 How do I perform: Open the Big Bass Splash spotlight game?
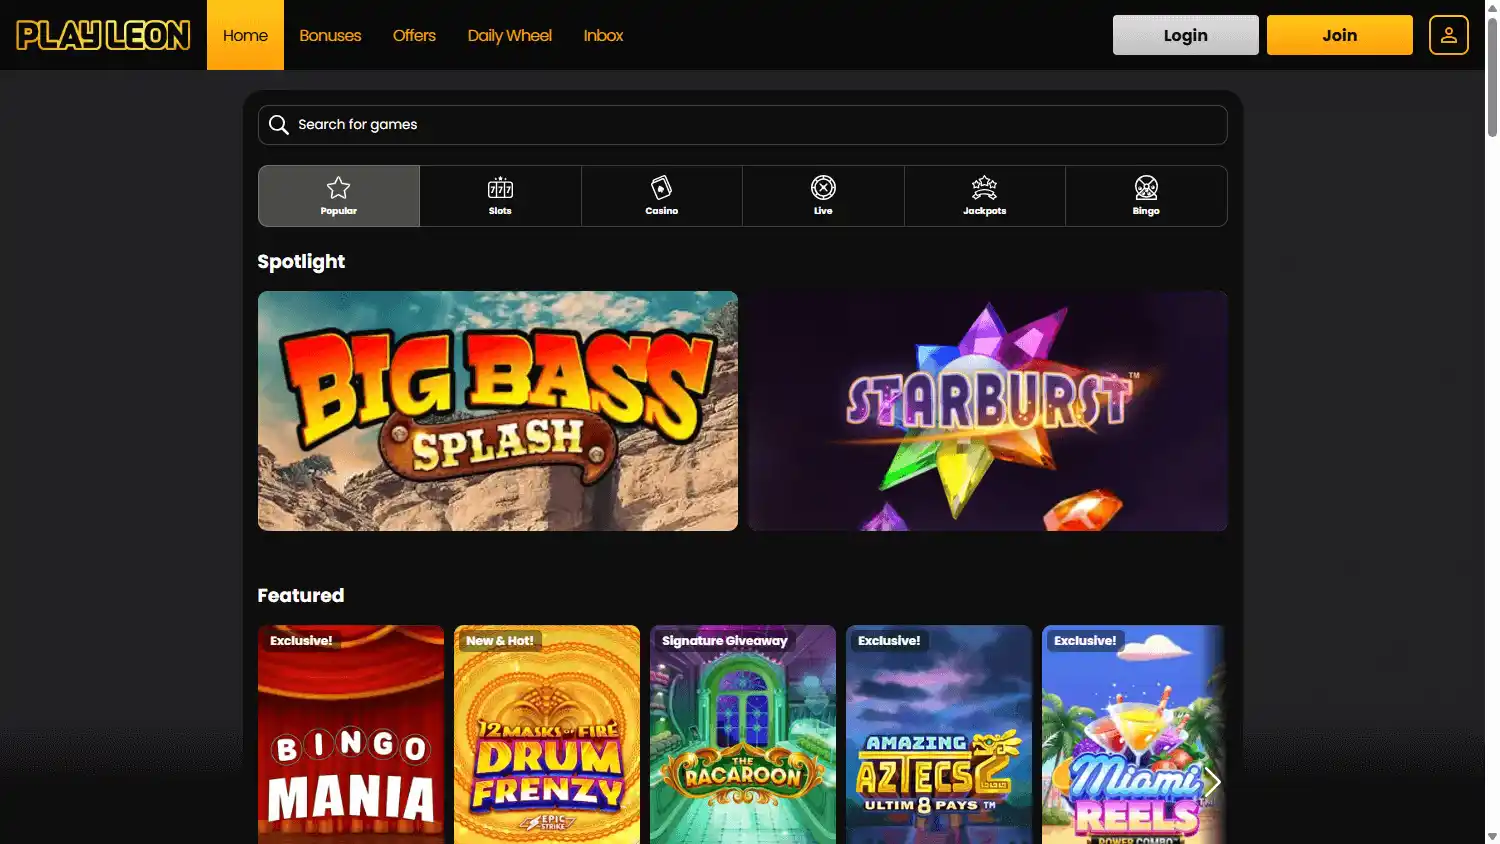click(x=498, y=411)
